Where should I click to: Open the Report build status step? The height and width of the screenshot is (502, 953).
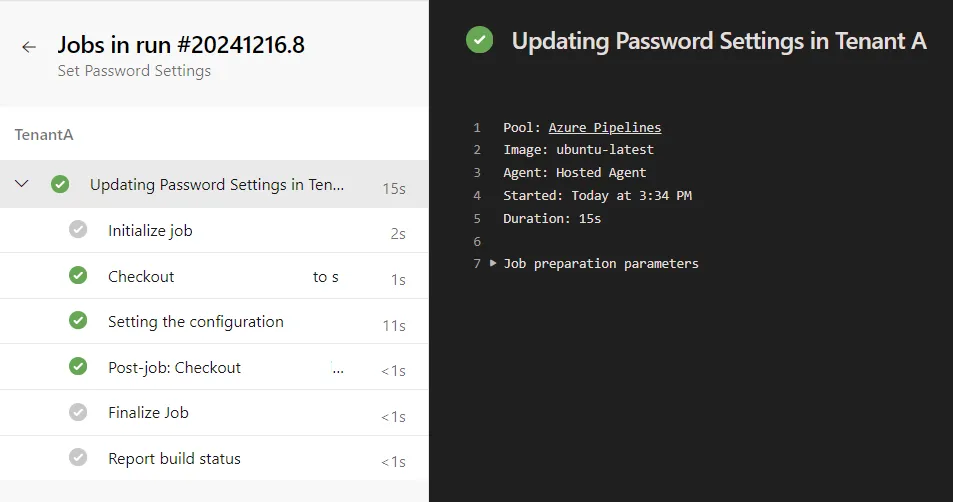[174, 458]
